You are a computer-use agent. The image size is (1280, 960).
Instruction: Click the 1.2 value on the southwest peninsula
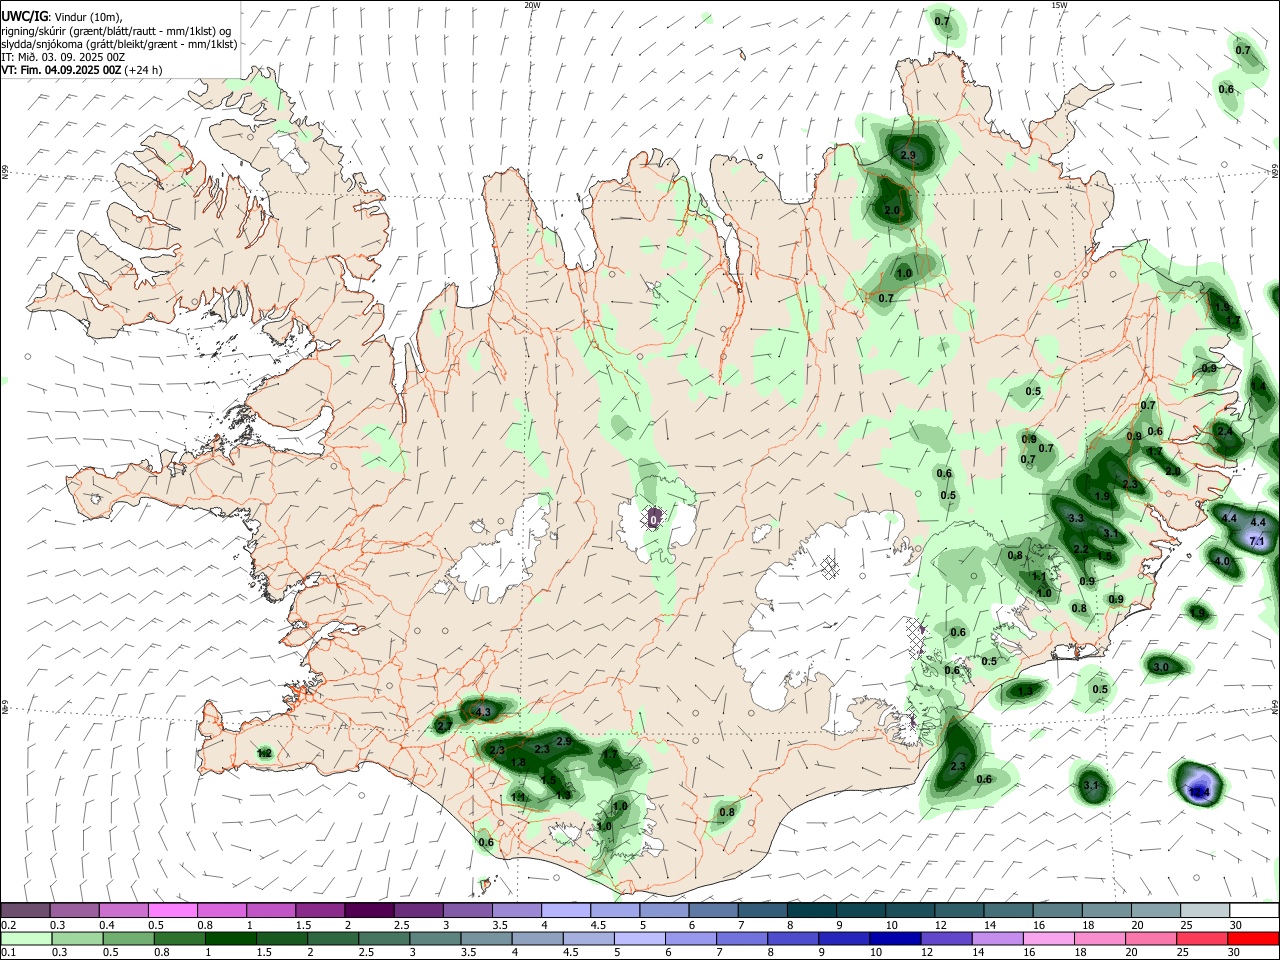coord(264,752)
